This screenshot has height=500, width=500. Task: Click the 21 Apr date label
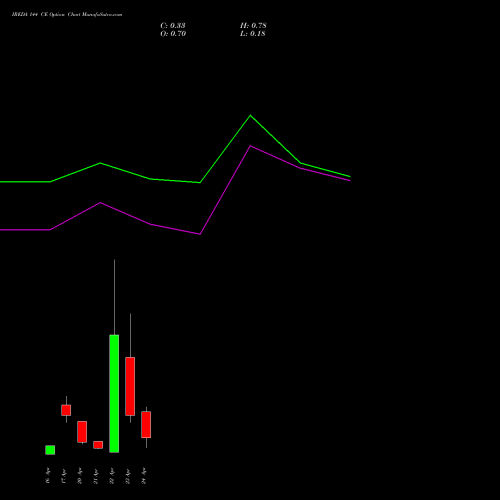point(96,476)
